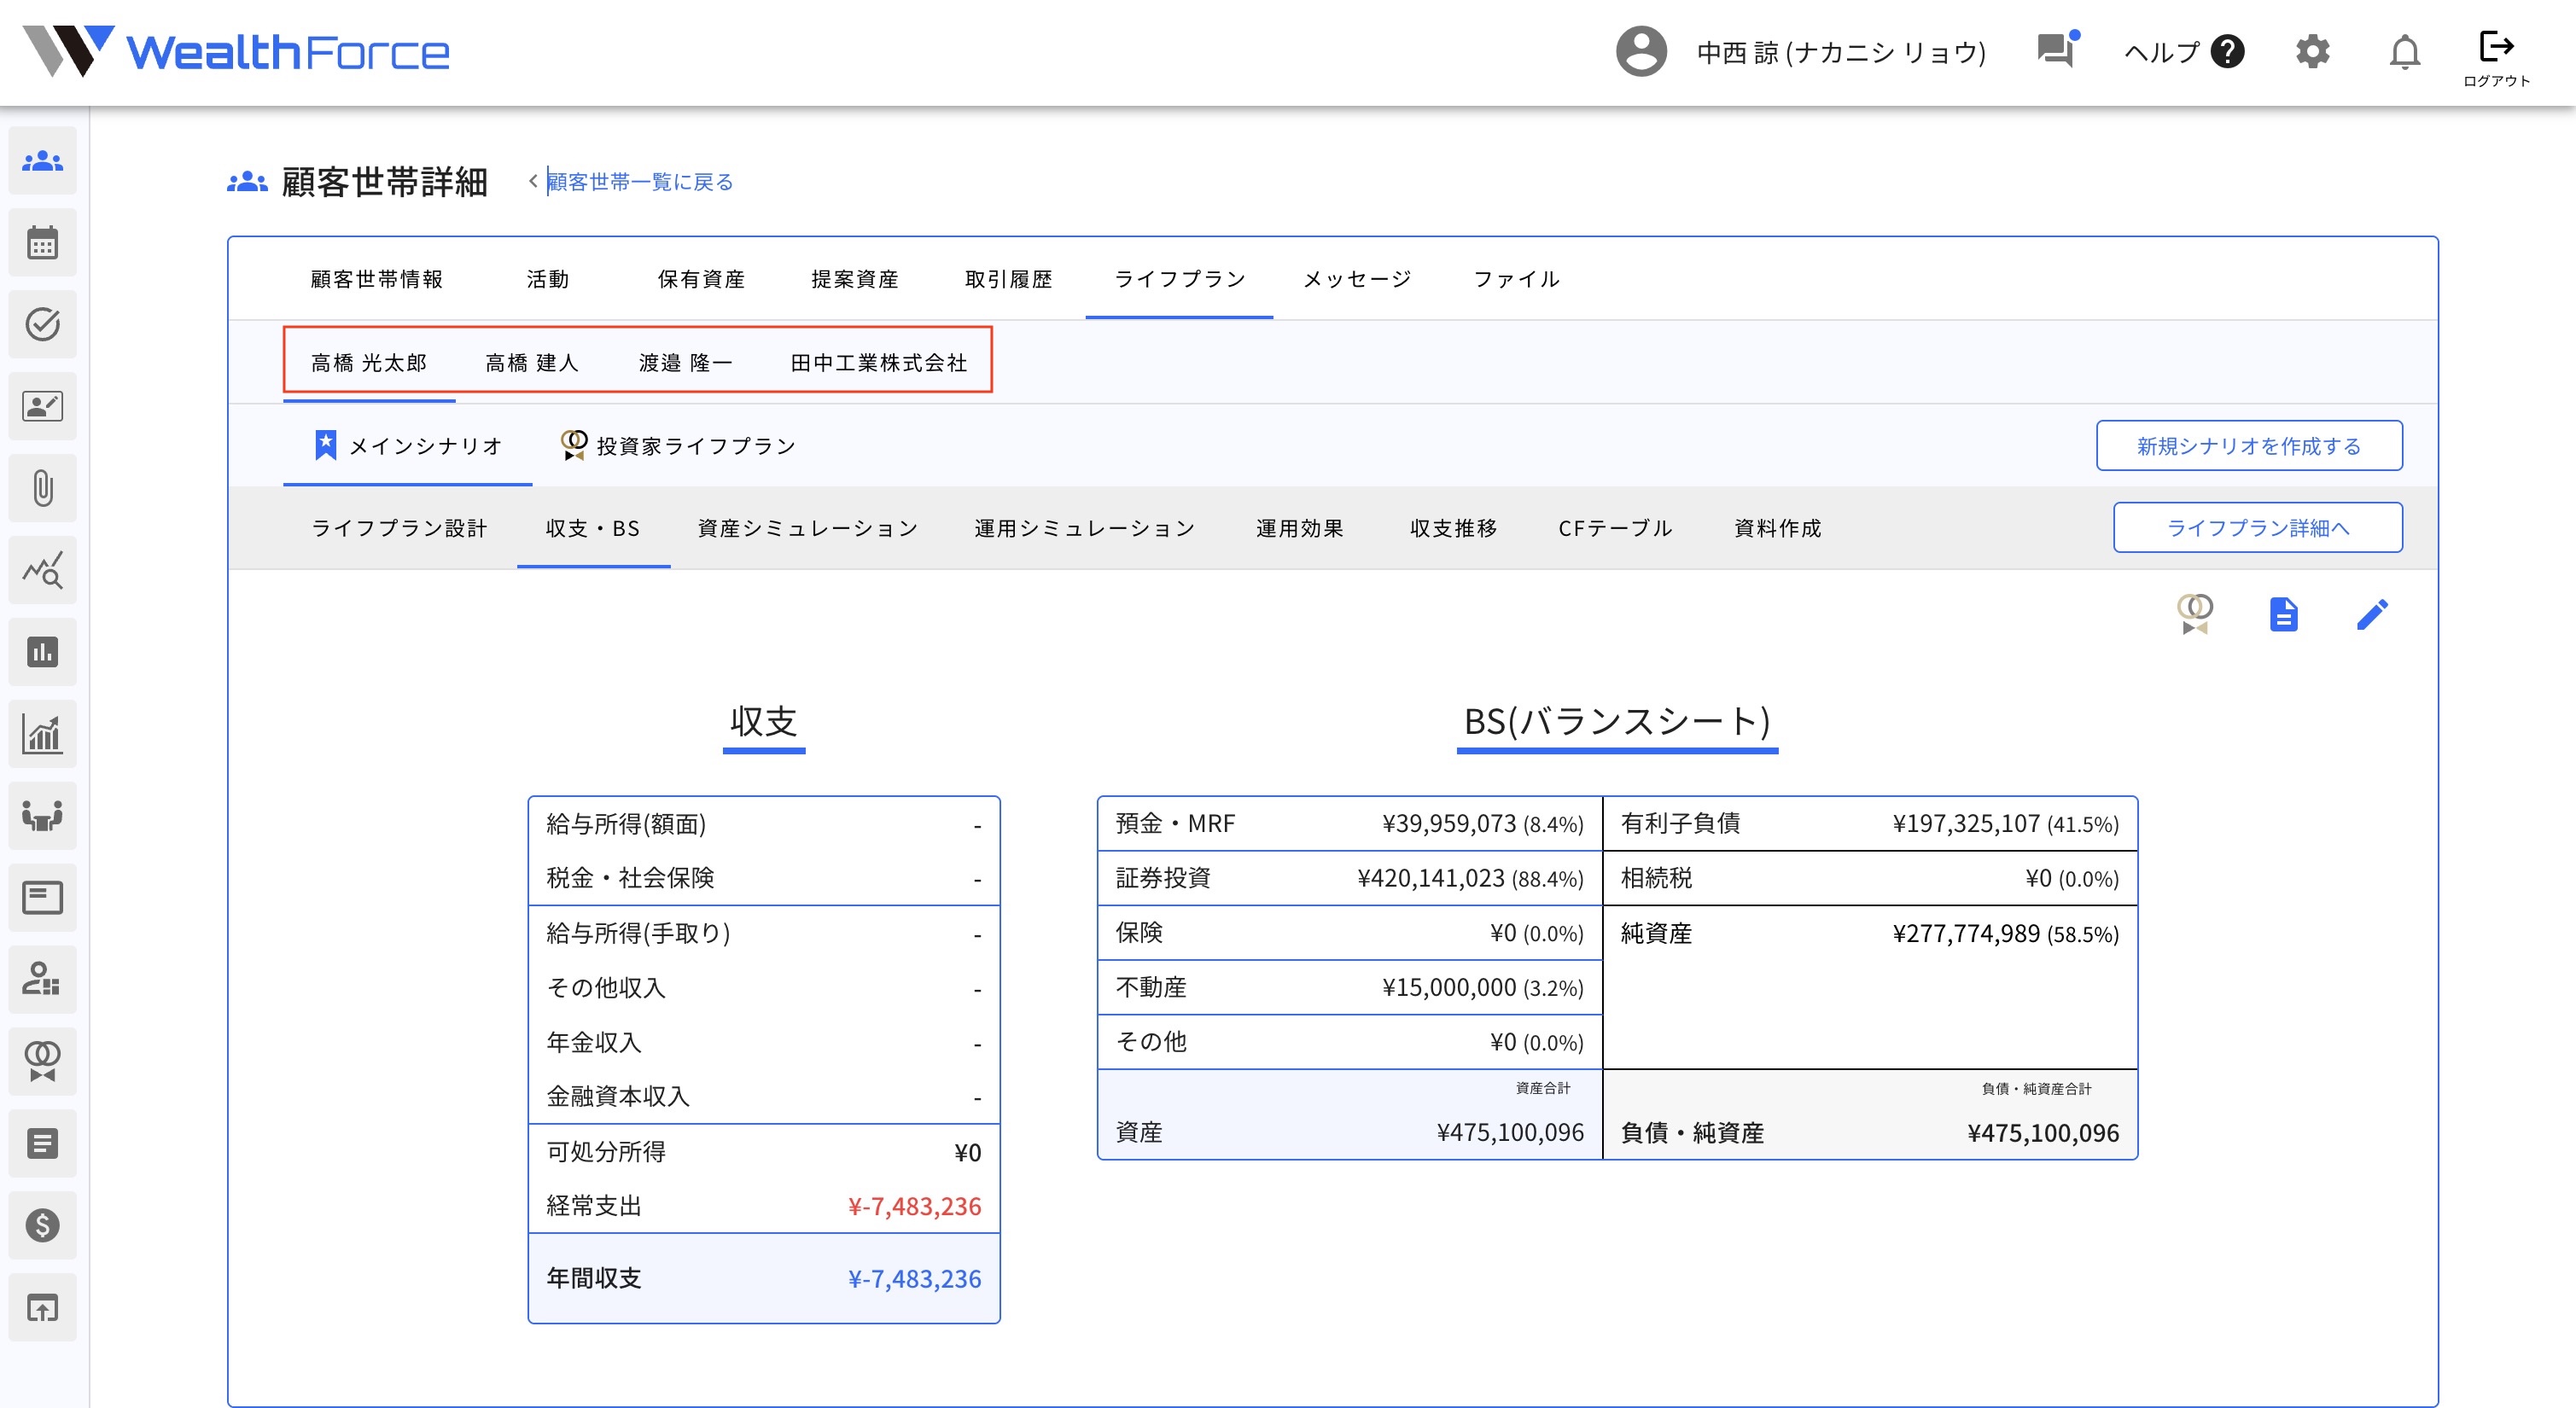Select メインシナリオ scenario tab

pos(408,446)
